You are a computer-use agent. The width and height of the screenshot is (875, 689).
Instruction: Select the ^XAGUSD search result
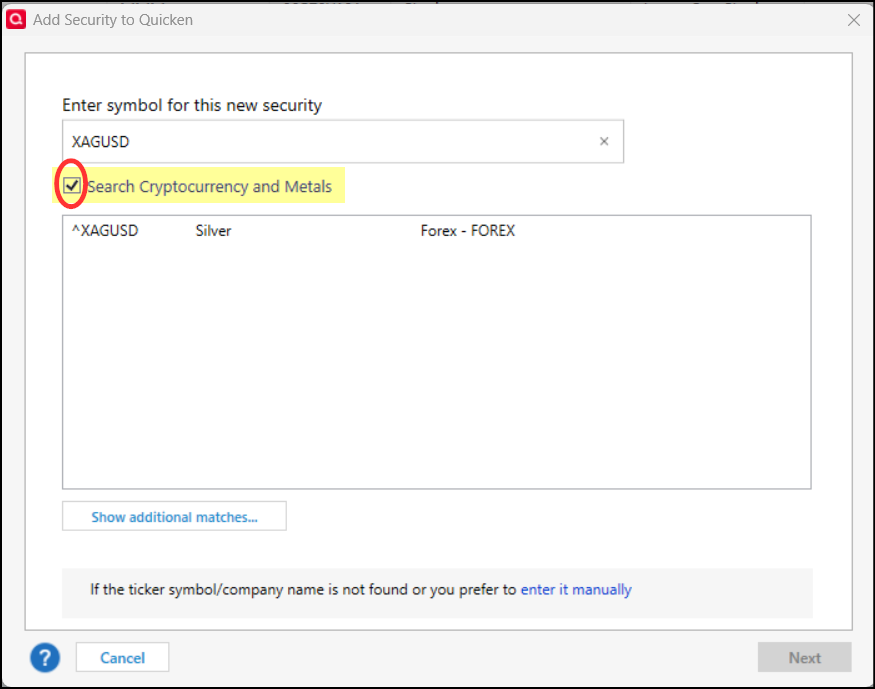[x=105, y=231]
